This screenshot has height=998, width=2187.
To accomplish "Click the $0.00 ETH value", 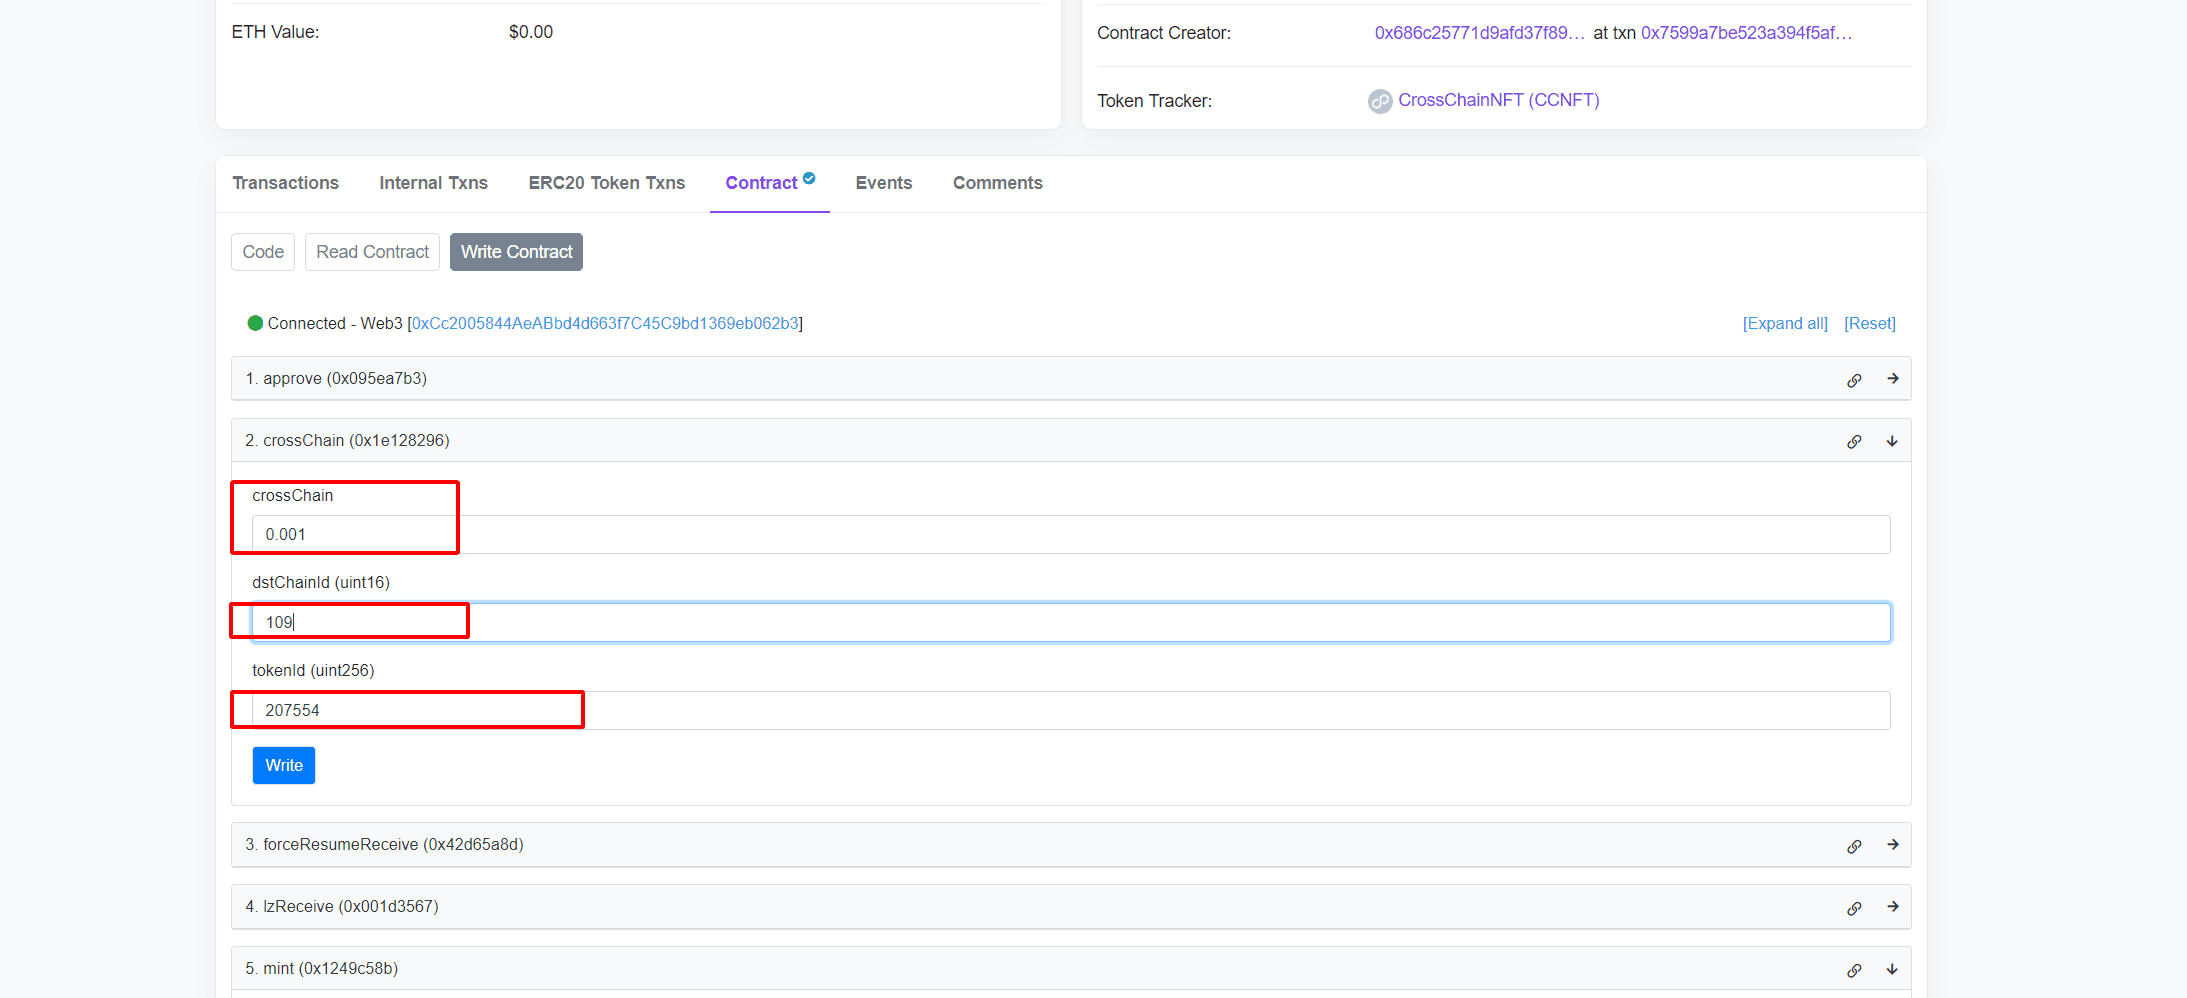I will point(531,32).
